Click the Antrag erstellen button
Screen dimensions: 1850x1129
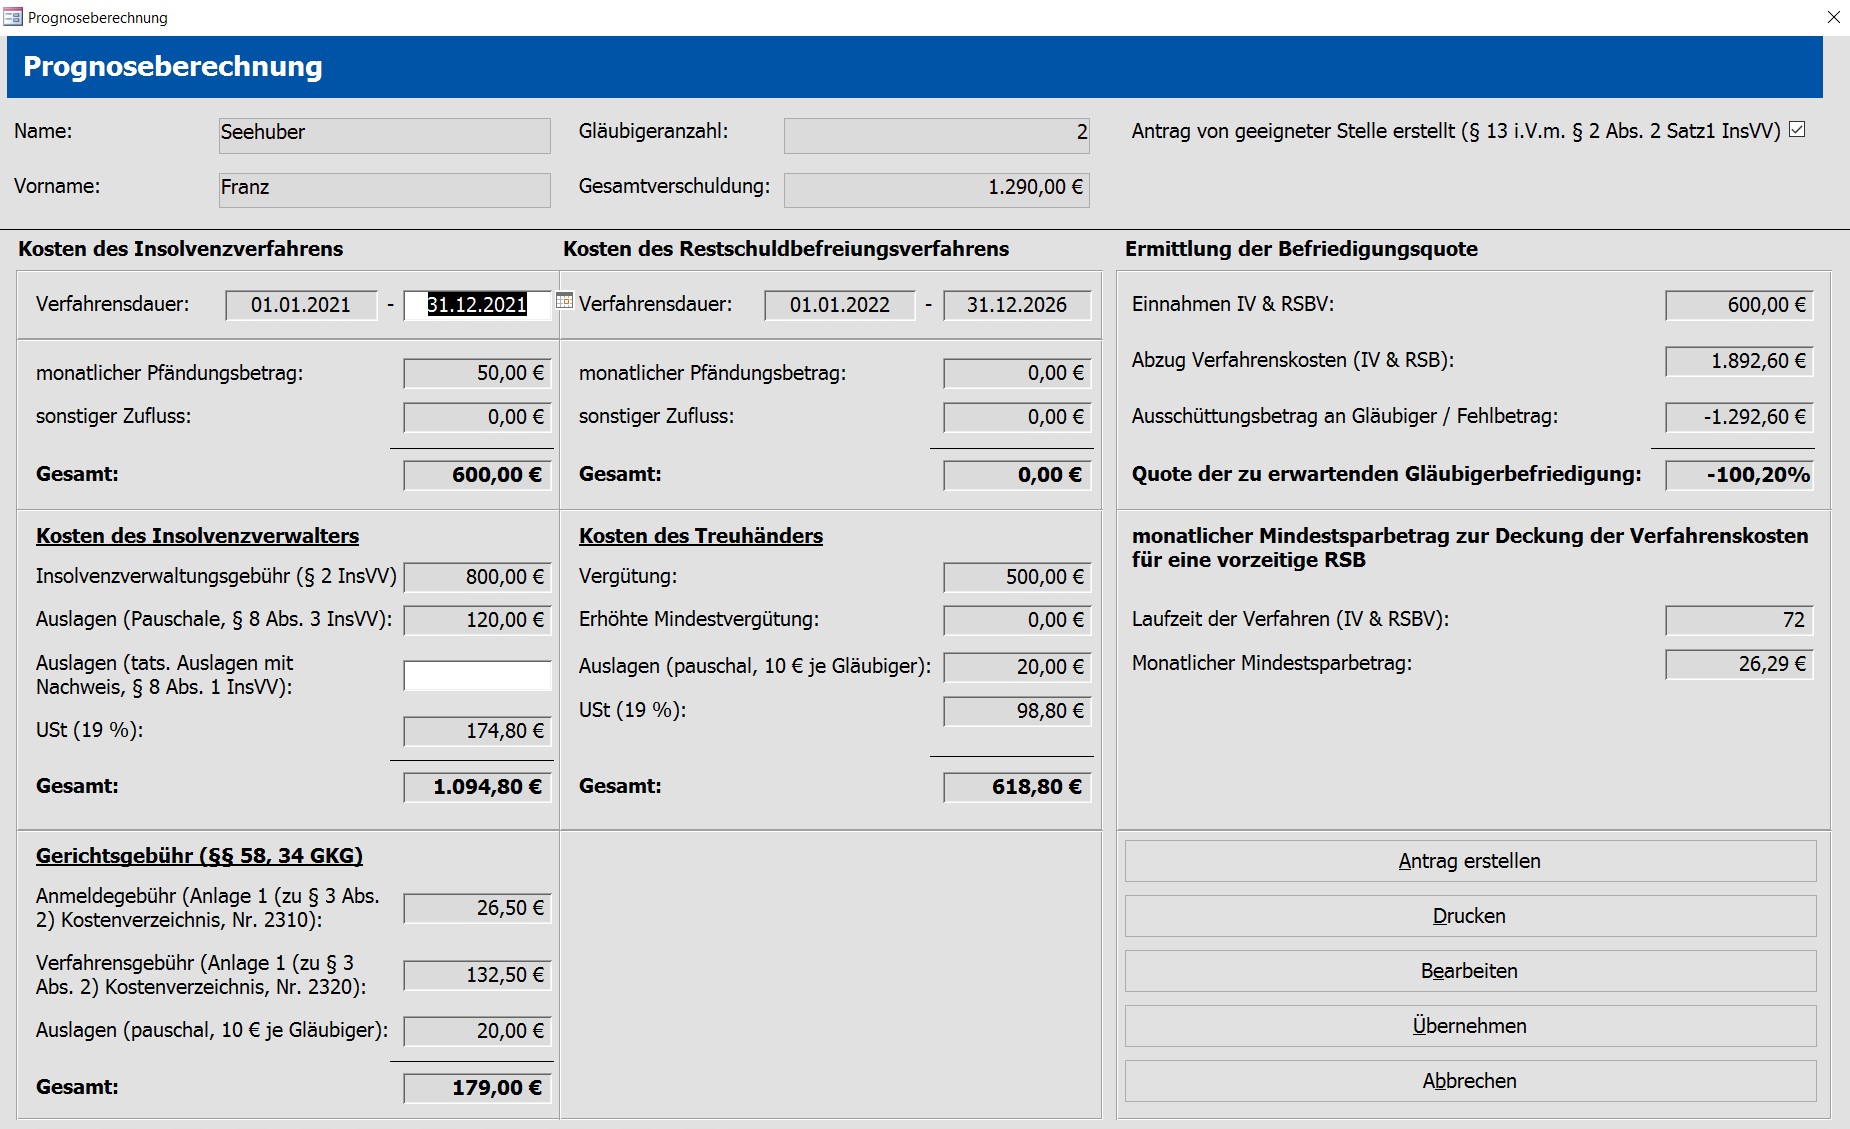1470,861
